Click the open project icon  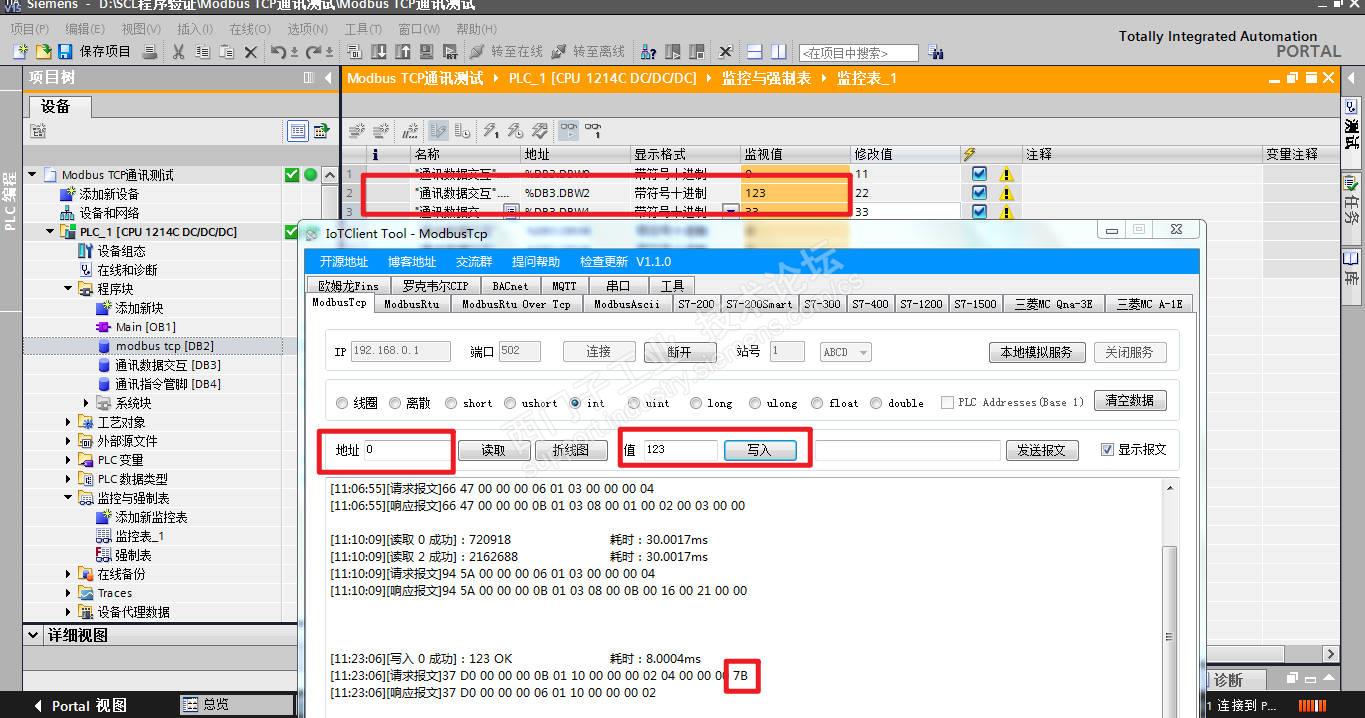click(43, 52)
